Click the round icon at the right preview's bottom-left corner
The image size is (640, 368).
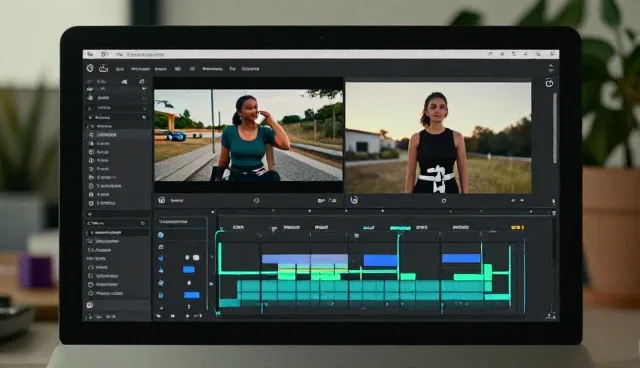click(354, 200)
